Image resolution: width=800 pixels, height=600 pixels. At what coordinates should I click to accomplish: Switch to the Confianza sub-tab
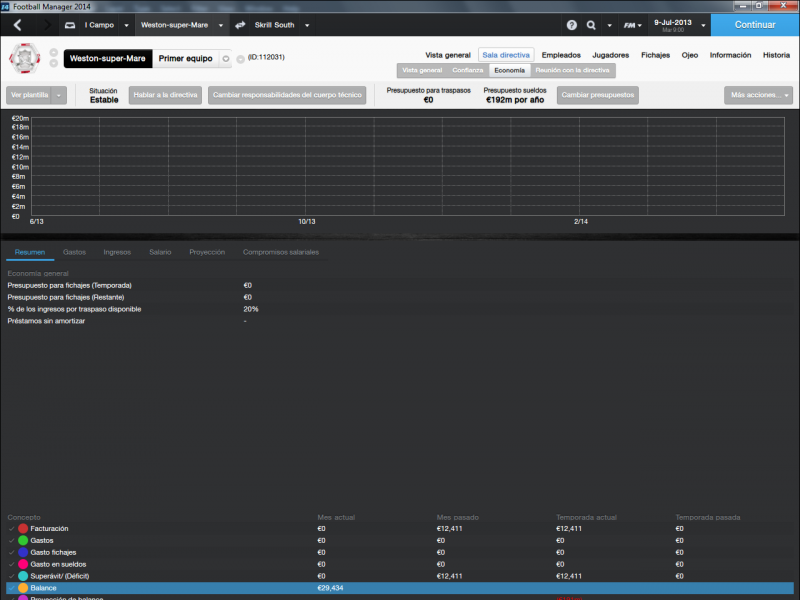468,70
